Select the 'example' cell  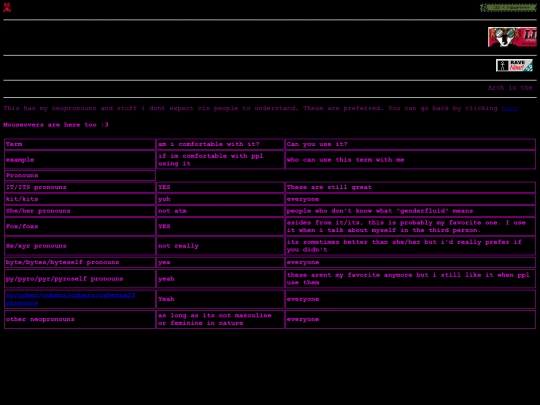tap(80, 160)
